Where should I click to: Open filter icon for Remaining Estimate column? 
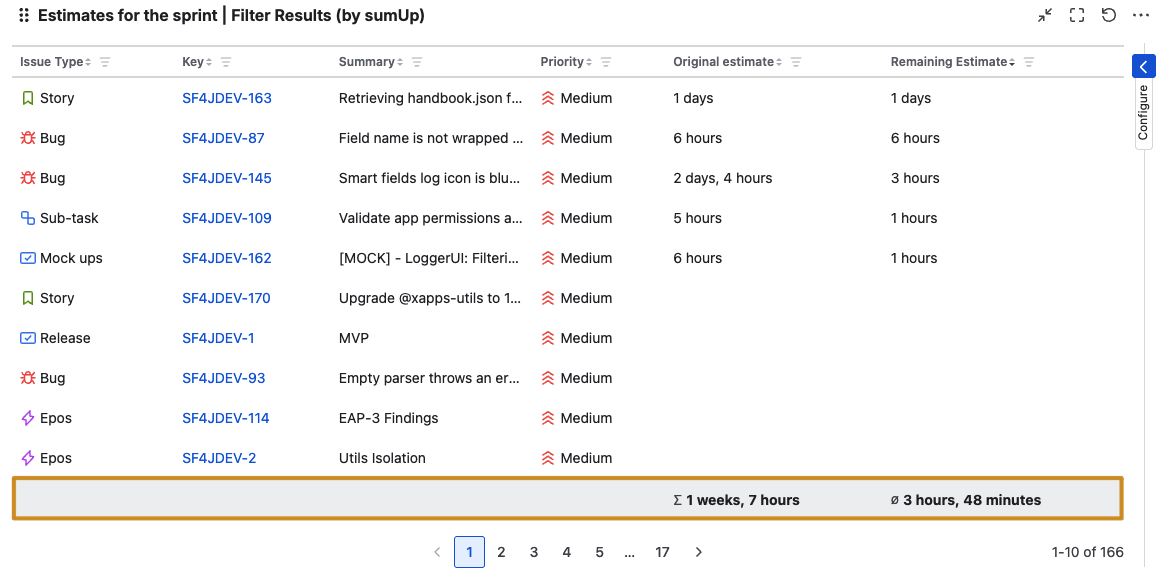pos(1029,62)
